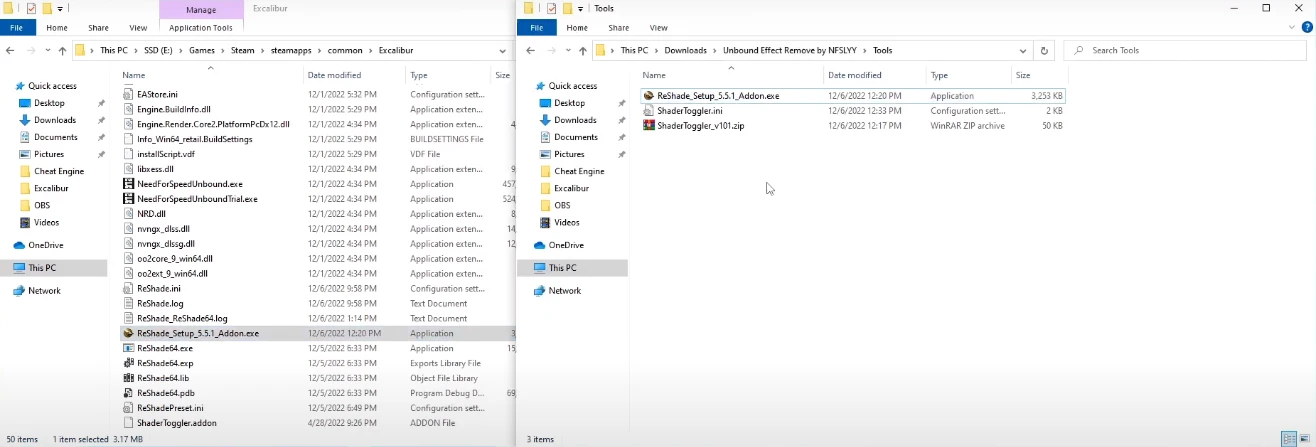Viewport: 1316px width, 447px height.
Task: Open the Application Tools ribbon tab
Action: click(201, 28)
